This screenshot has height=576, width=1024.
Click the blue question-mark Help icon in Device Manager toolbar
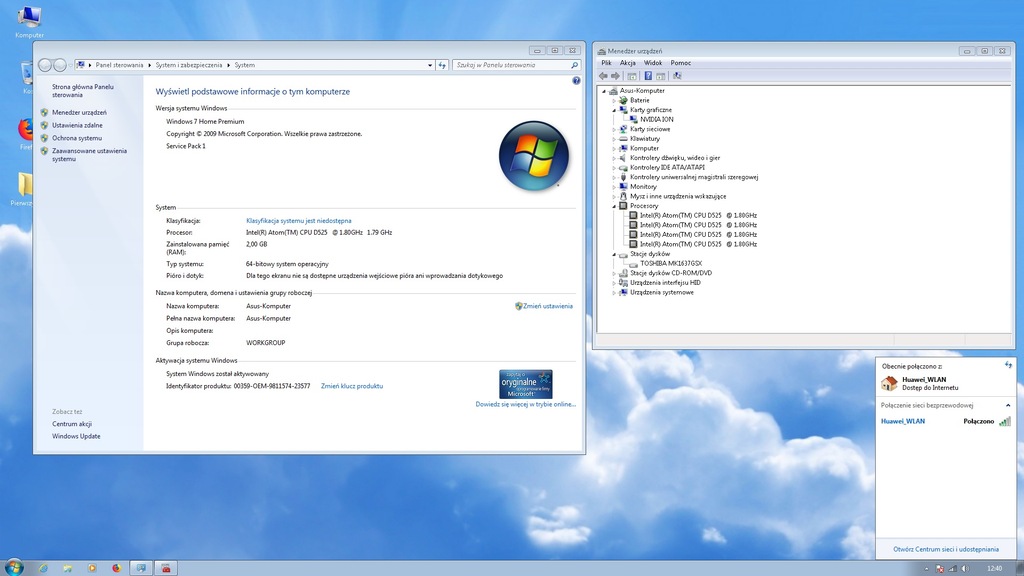click(x=648, y=76)
